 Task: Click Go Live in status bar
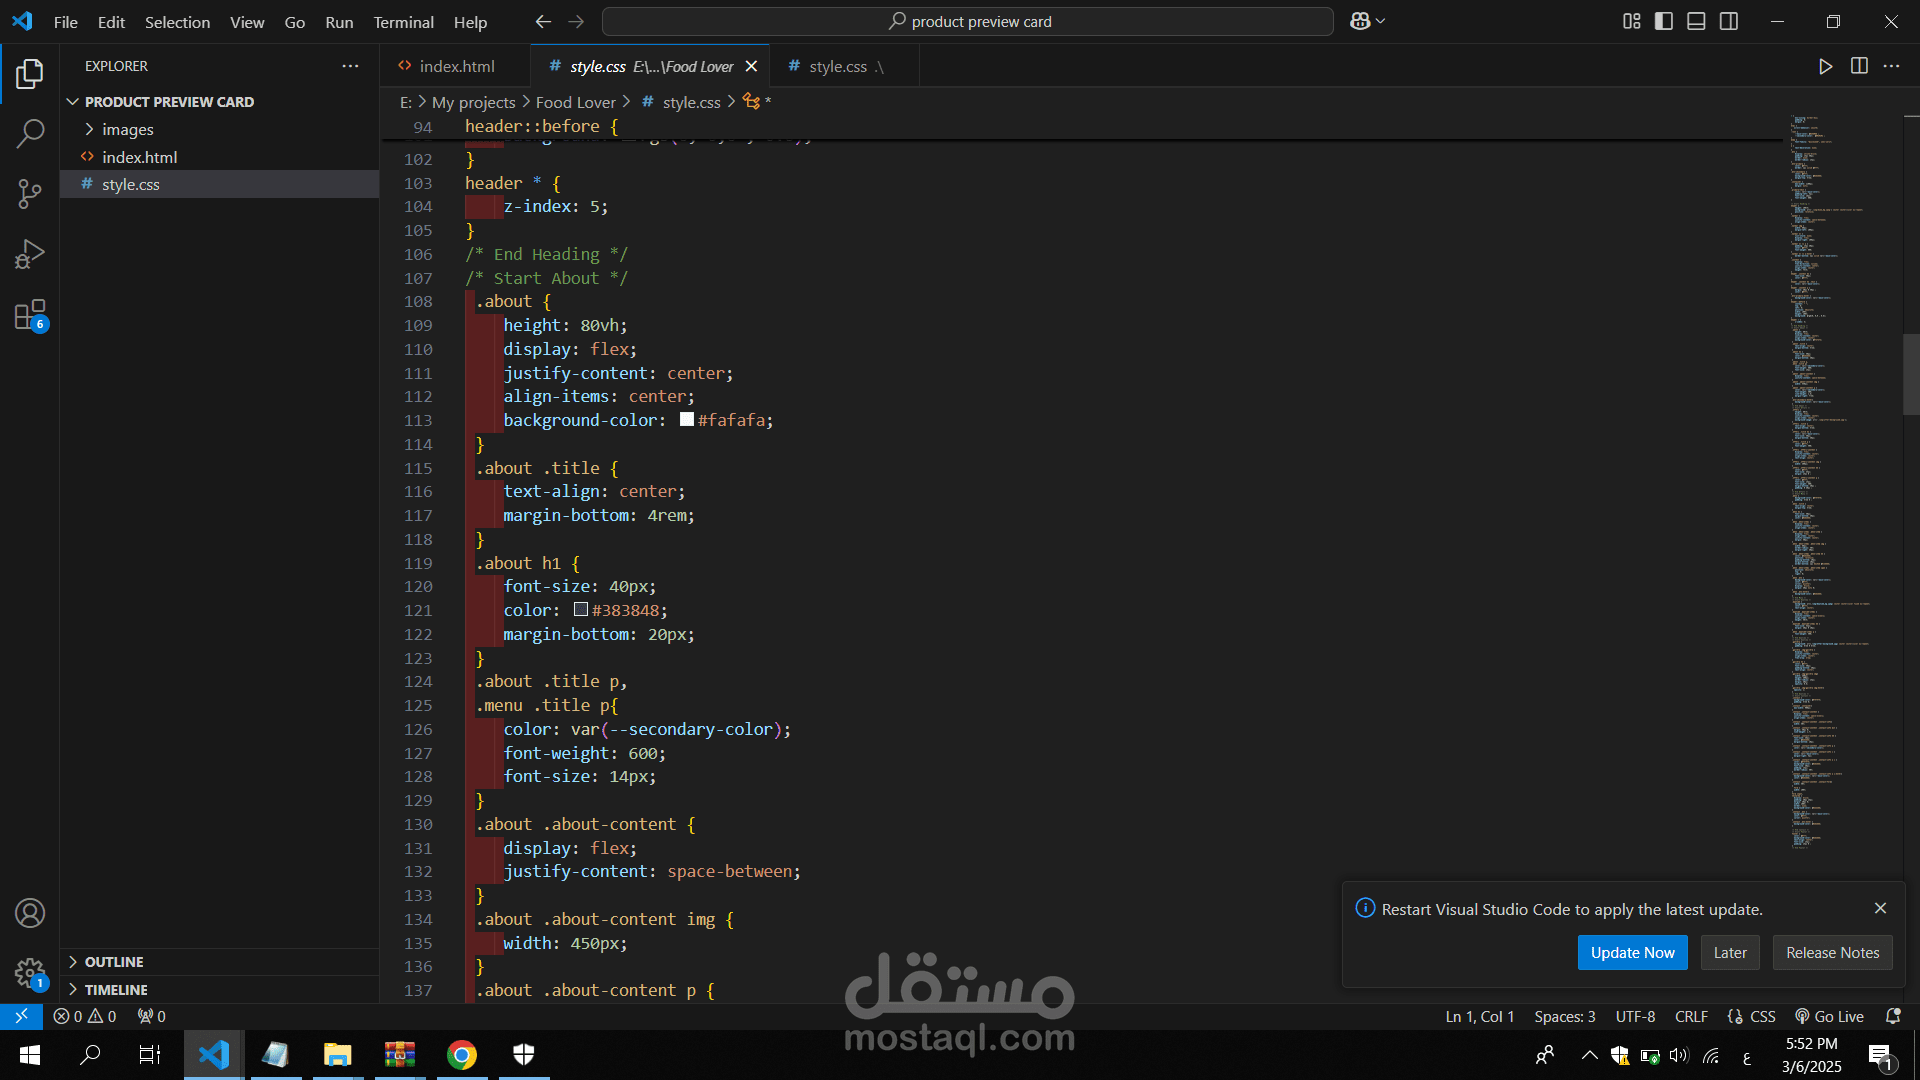(1829, 1016)
